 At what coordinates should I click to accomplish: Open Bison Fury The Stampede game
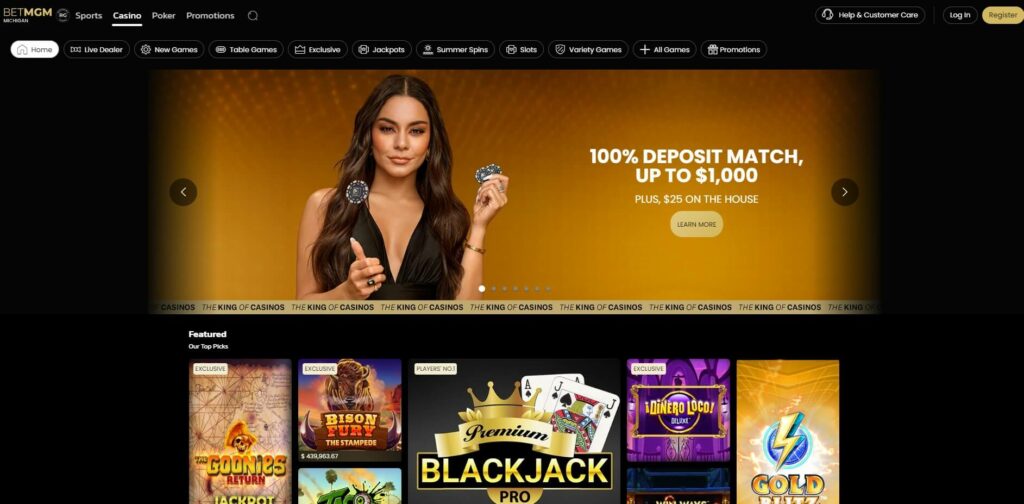[x=350, y=410]
